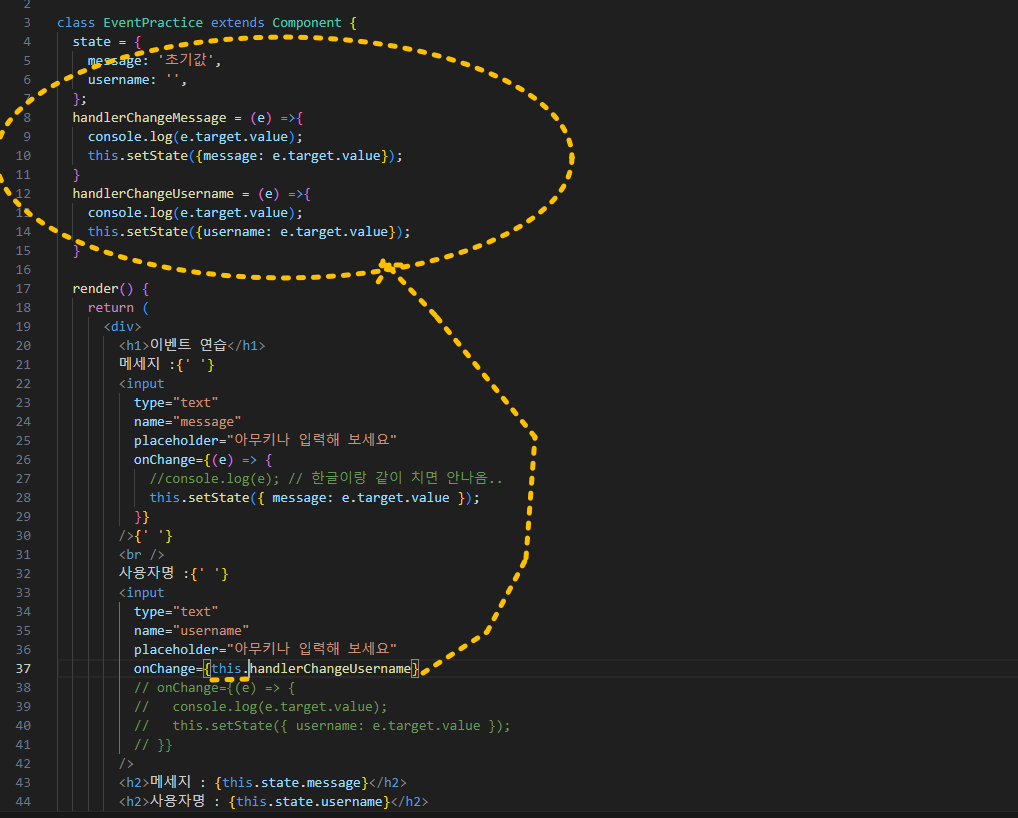Click type="text" attribute on line 23
This screenshot has height=818, width=1018.
point(176,403)
